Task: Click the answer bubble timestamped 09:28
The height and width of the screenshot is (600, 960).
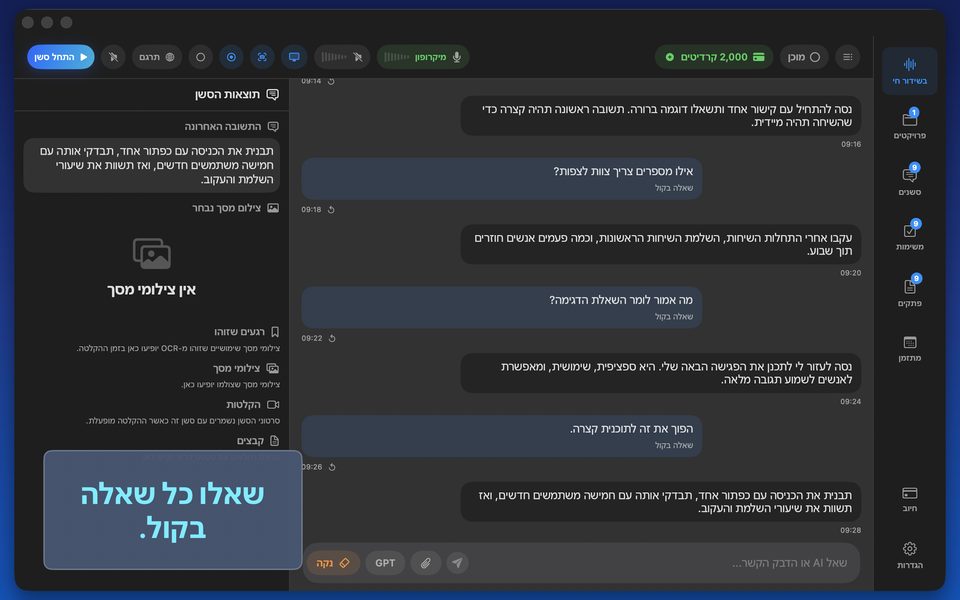Action: tap(661, 502)
